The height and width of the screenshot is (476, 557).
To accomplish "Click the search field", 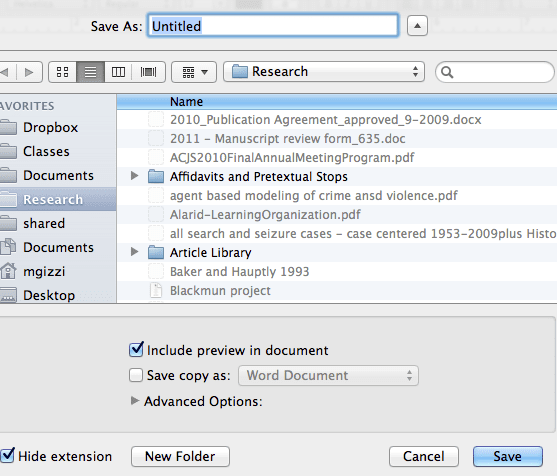I will pos(494,72).
